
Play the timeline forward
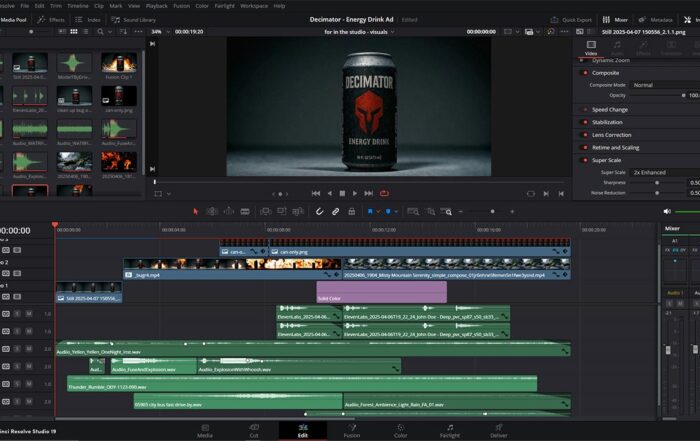(x=355, y=193)
